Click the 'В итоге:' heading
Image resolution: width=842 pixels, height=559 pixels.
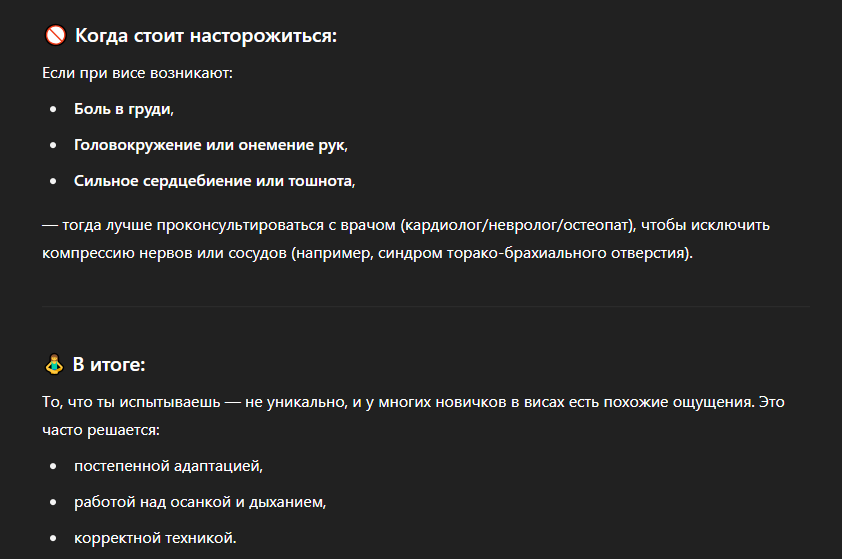[109, 364]
